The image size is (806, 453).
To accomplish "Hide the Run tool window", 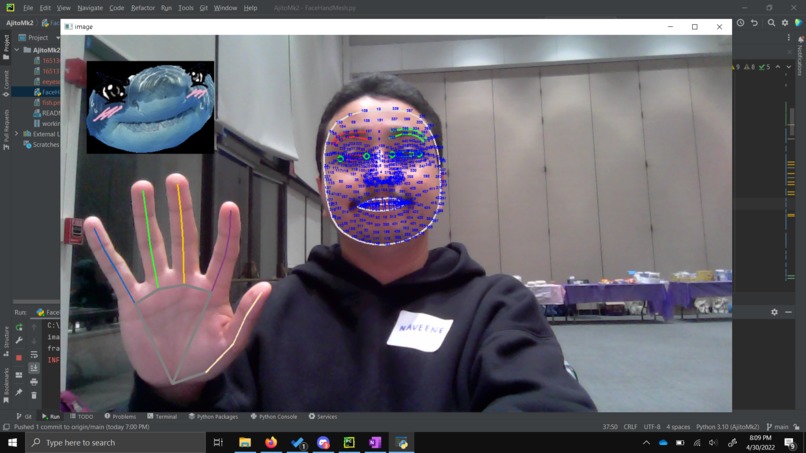I will point(788,312).
